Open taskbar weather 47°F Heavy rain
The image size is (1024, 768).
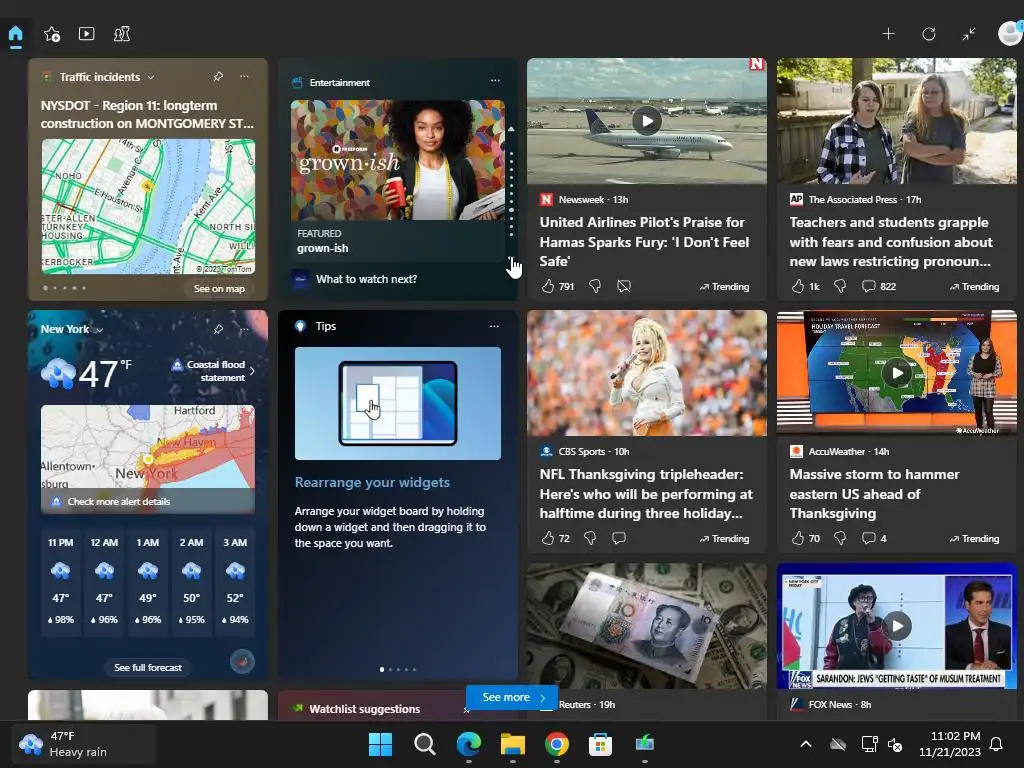point(85,744)
